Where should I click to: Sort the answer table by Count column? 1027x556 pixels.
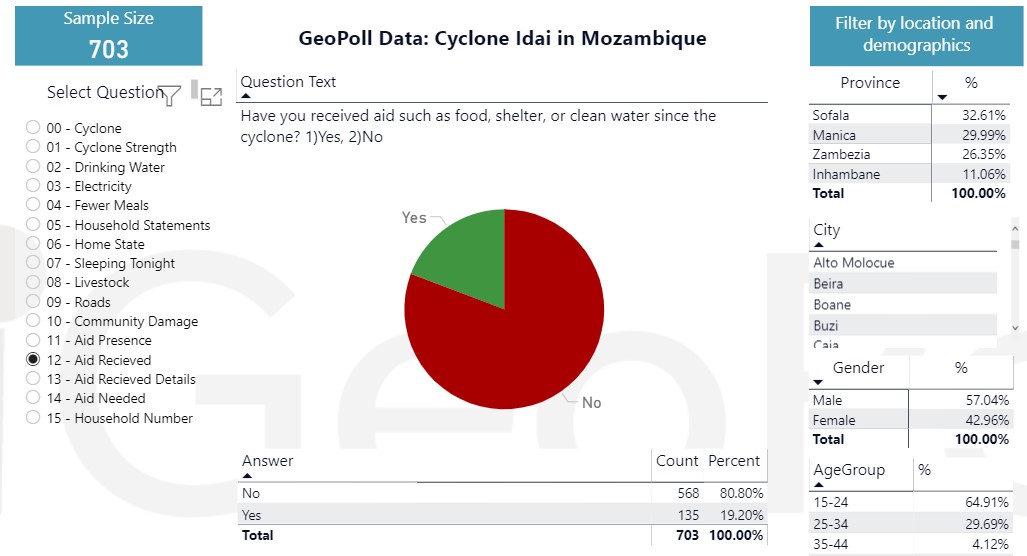click(x=677, y=461)
